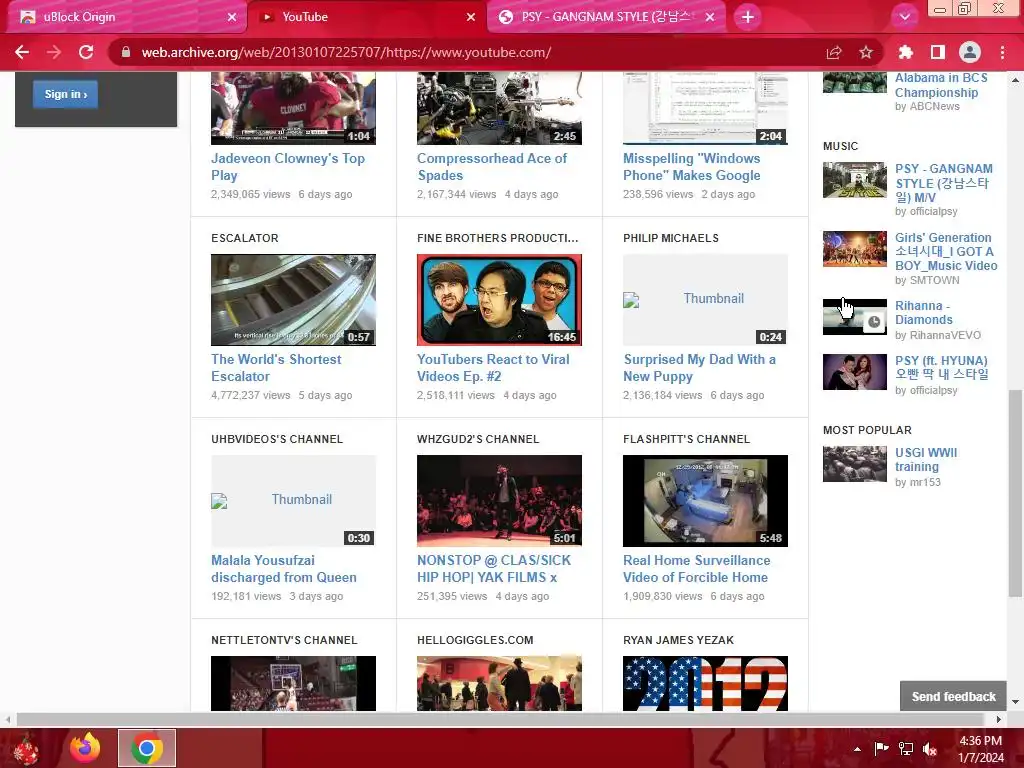Open NONSTOP @ CLAS/SICK HIP HOP link
The height and width of the screenshot is (768, 1024).
coord(494,569)
